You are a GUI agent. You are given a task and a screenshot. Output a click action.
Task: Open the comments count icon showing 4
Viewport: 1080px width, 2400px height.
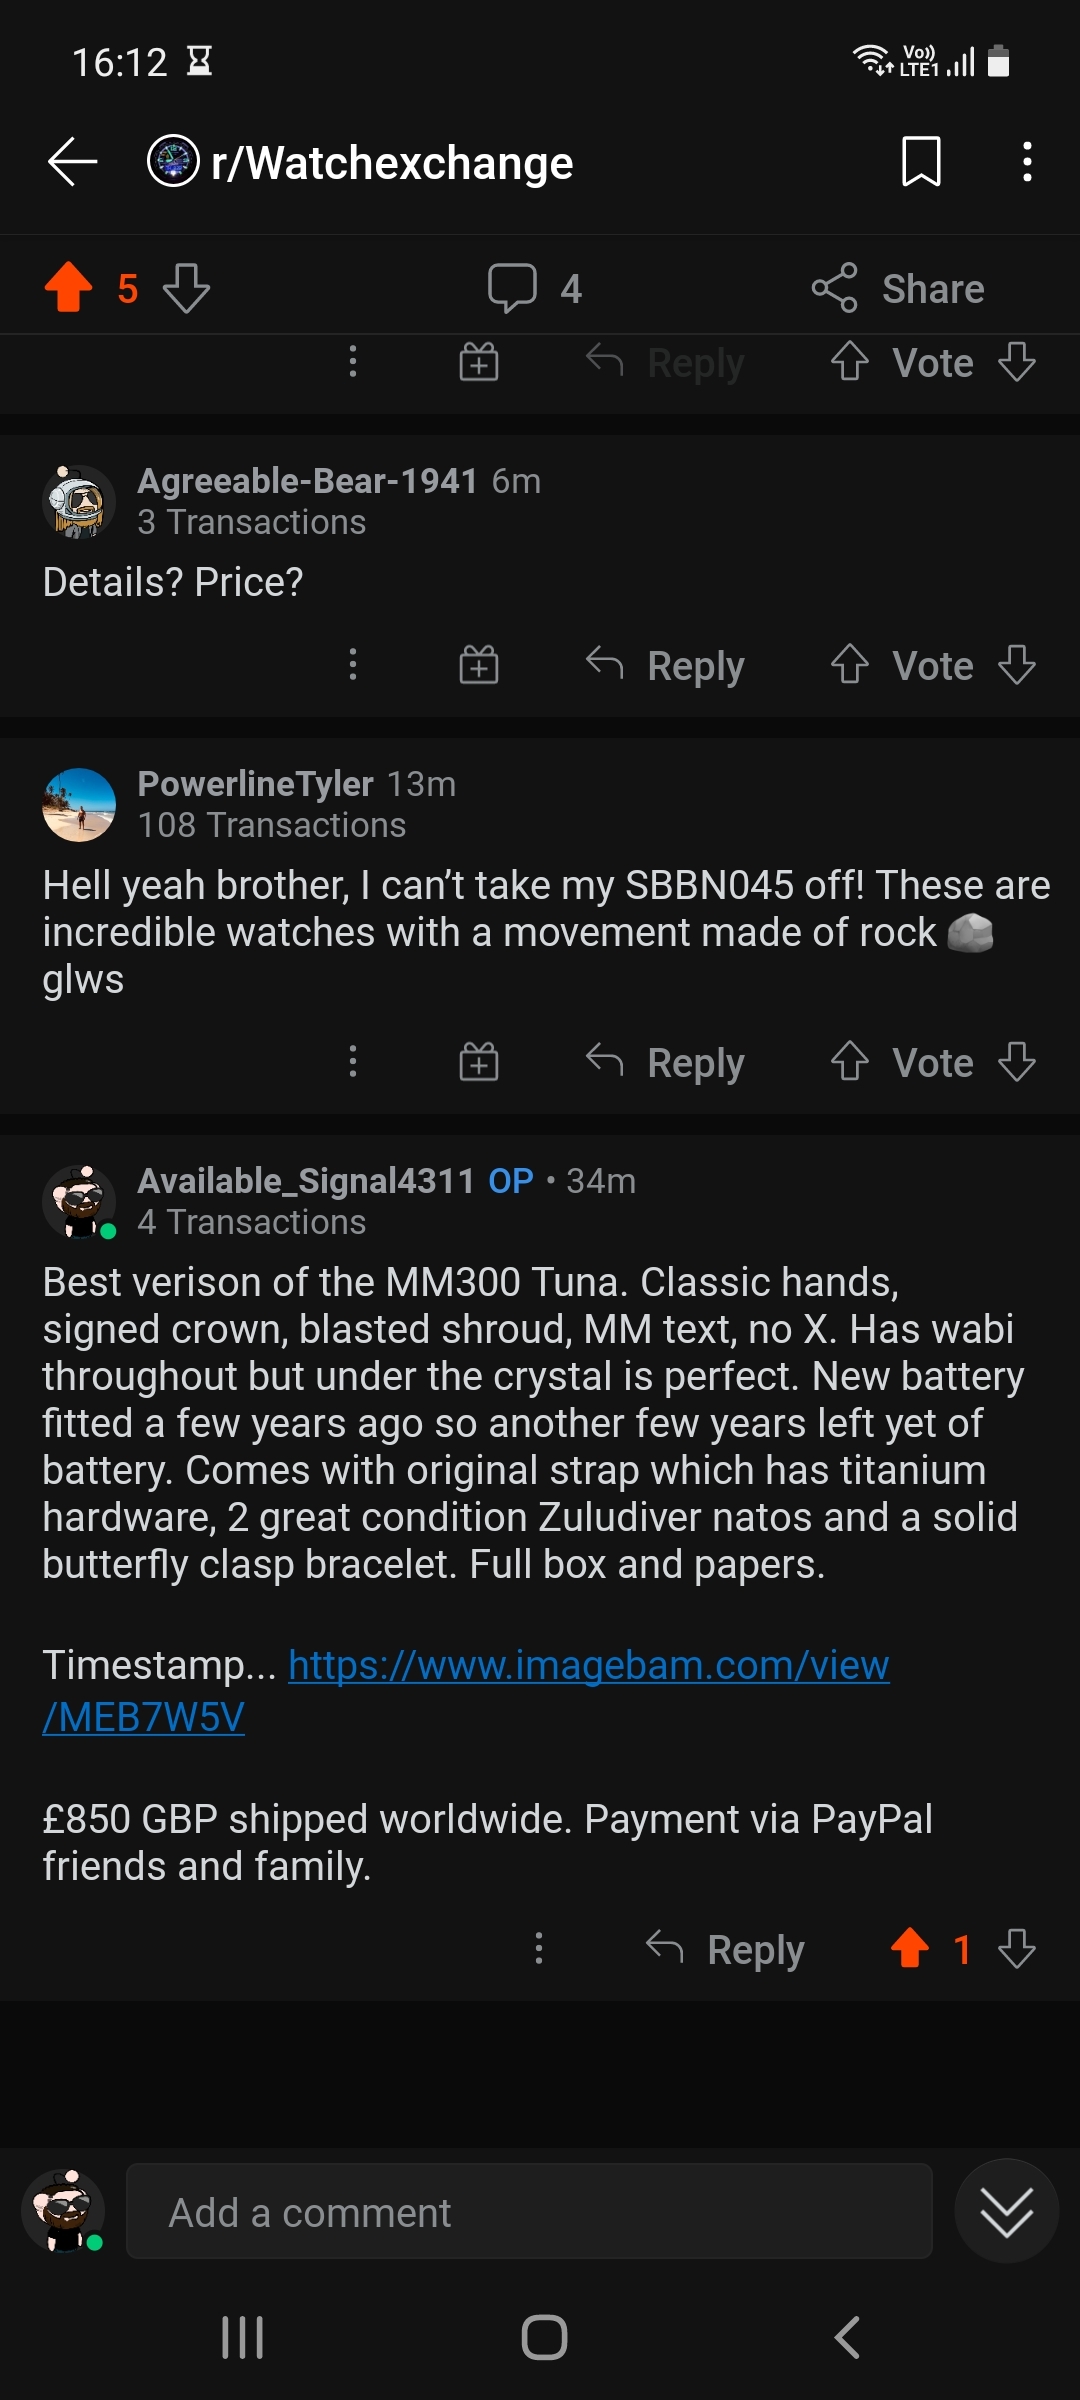[512, 288]
